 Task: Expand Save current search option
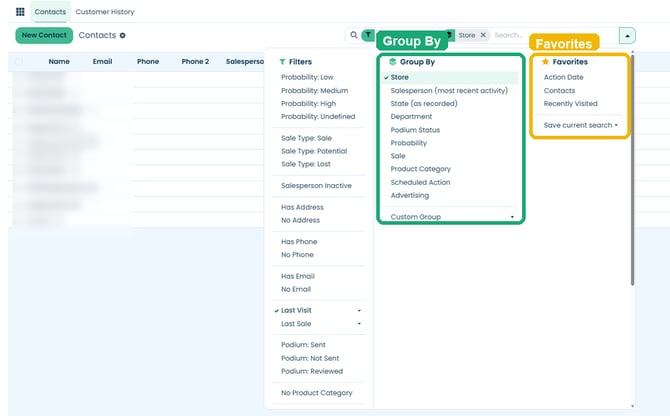[x=580, y=125]
